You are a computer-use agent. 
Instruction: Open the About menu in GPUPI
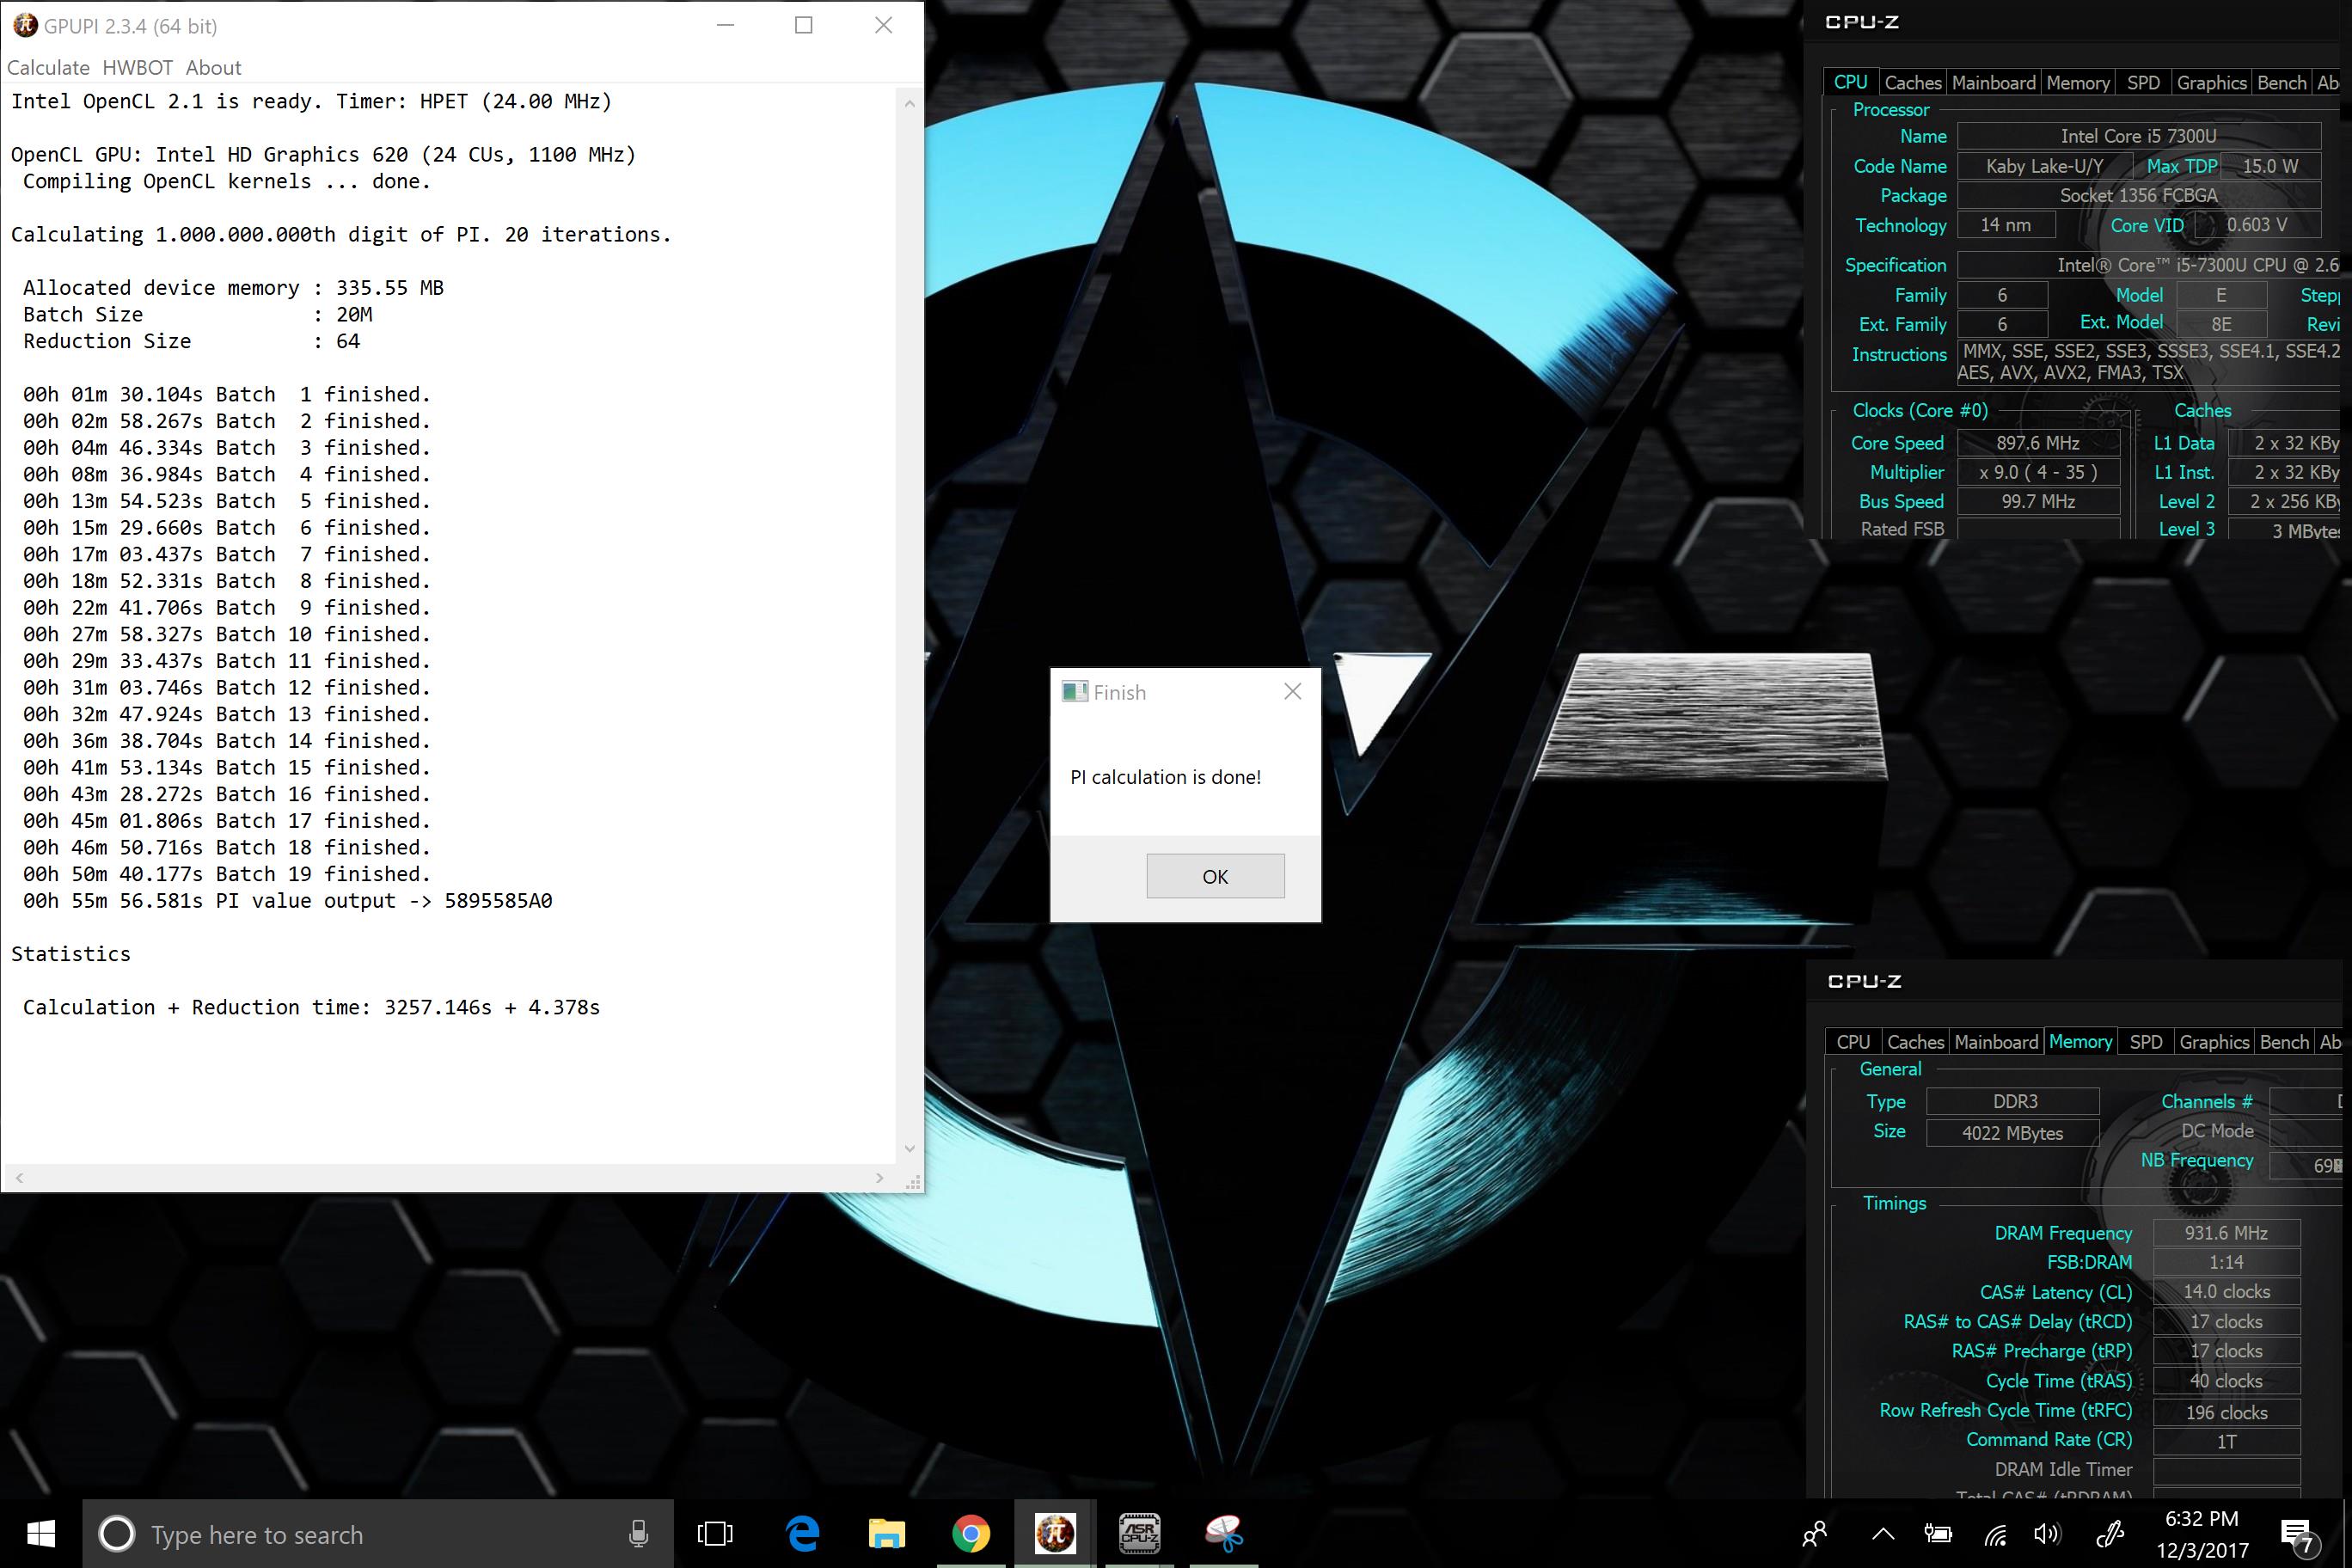tap(213, 67)
